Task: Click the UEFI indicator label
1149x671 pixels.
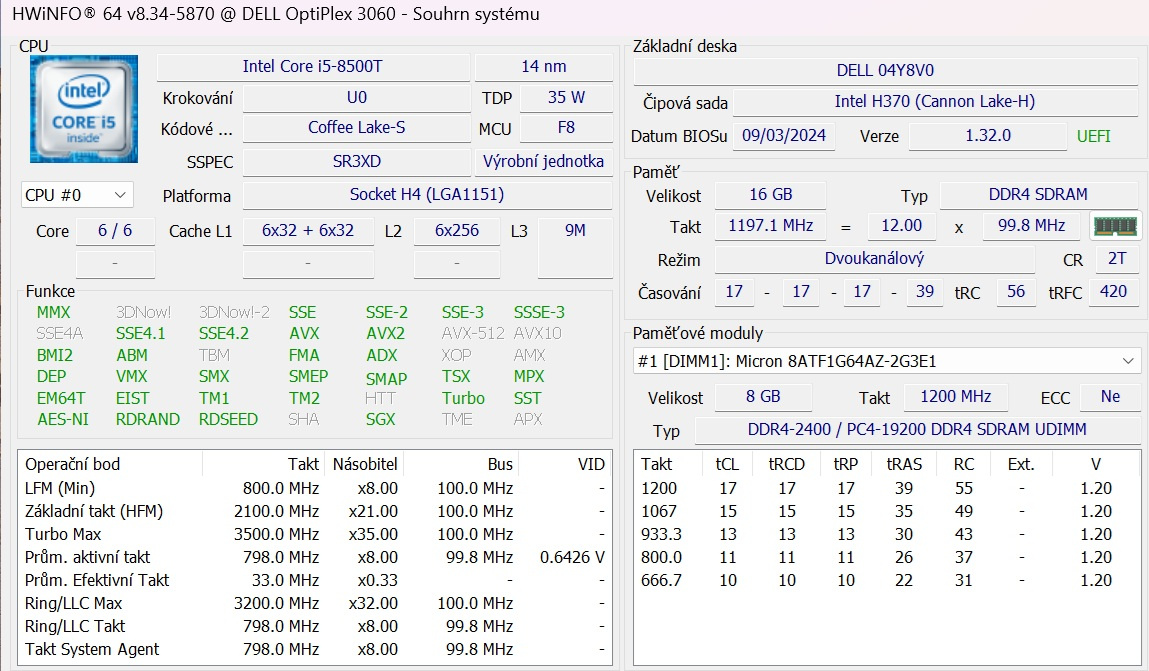Action: [x=1094, y=136]
